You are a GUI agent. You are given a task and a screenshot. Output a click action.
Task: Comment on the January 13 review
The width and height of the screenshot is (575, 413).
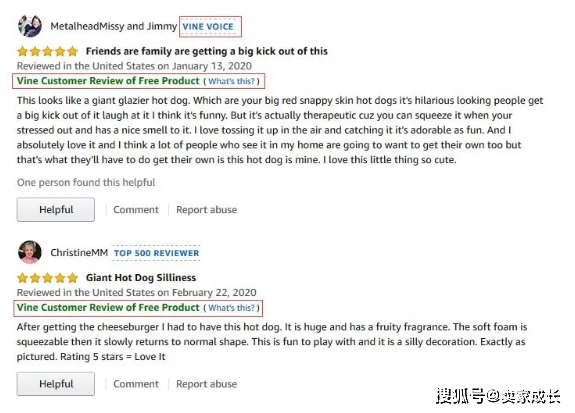coord(136,210)
